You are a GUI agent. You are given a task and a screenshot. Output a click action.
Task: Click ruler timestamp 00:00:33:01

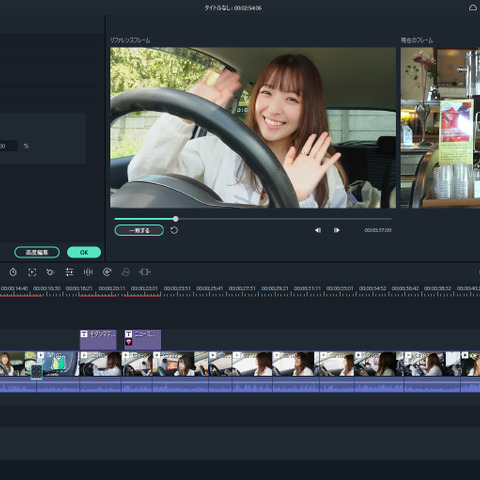click(340, 288)
